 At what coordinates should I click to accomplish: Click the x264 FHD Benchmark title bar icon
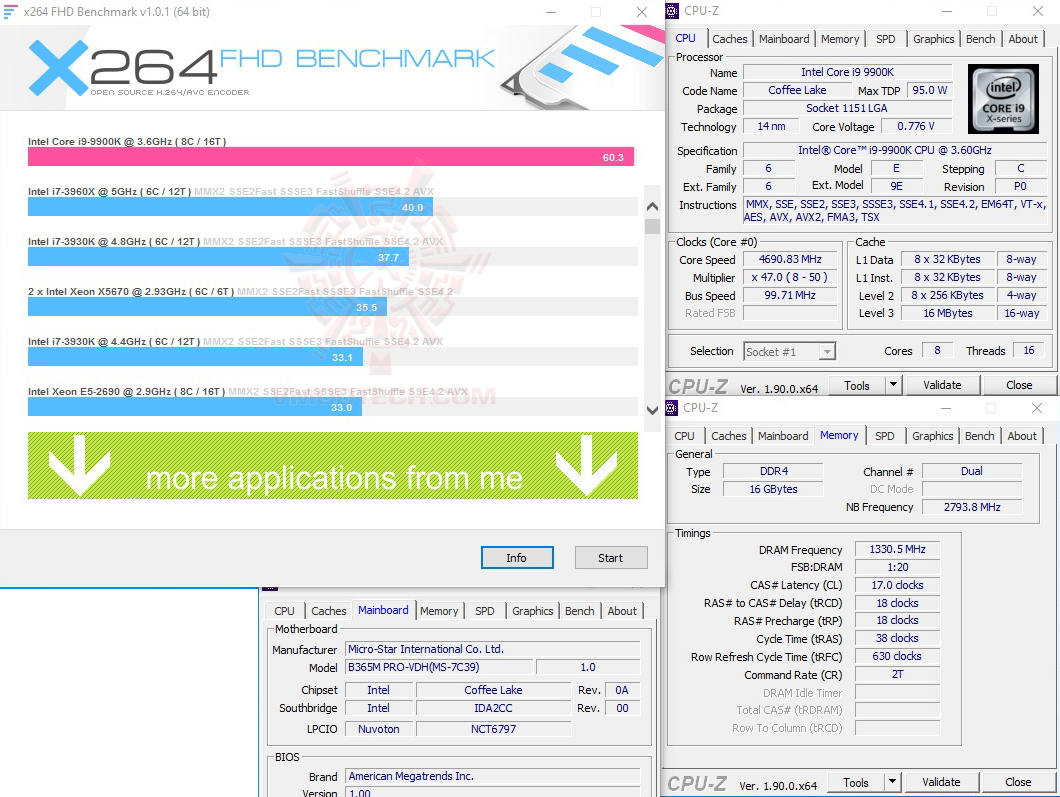pyautogui.click(x=10, y=11)
